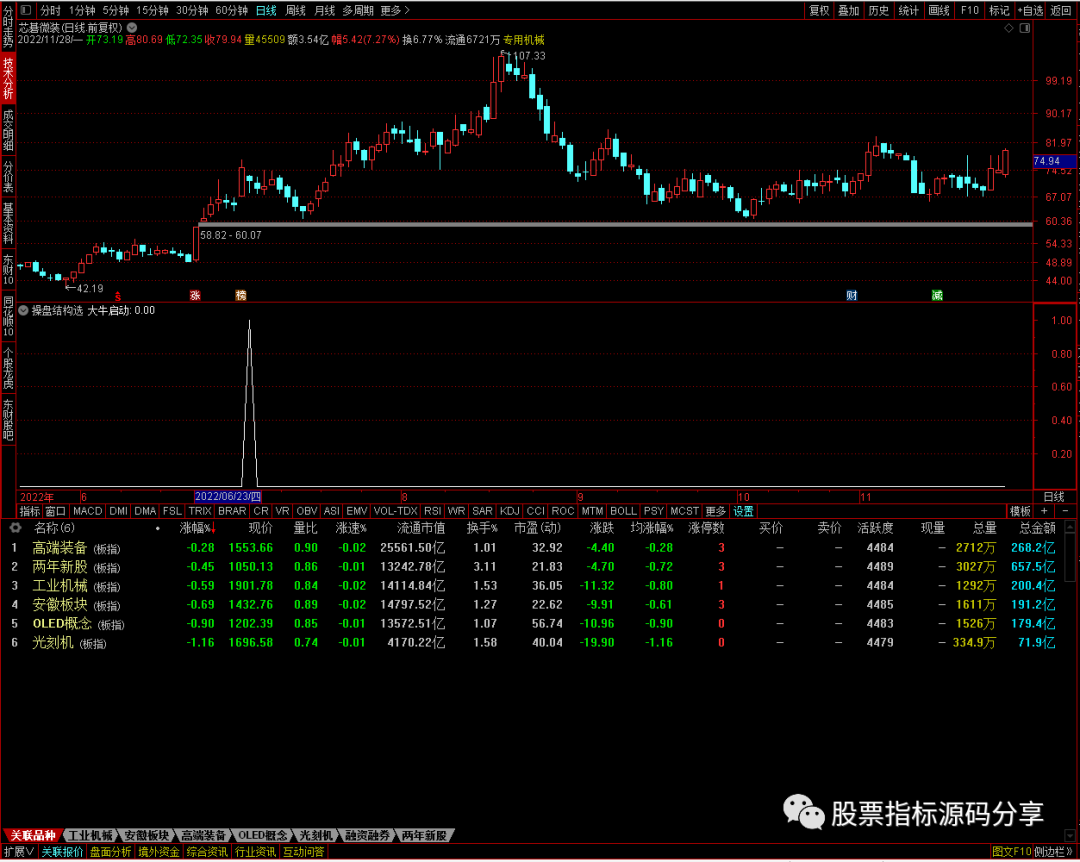Open 个股龙虎 sidebar tab
The width and height of the screenshot is (1080, 862).
tap(8, 369)
